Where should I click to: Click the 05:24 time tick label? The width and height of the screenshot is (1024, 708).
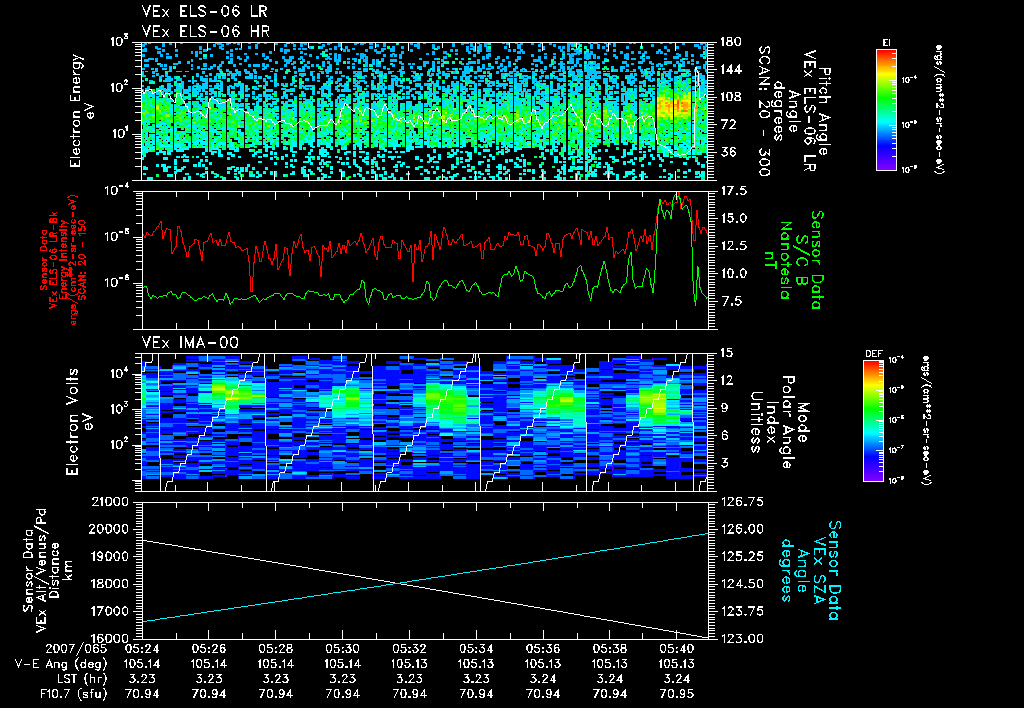(142, 649)
